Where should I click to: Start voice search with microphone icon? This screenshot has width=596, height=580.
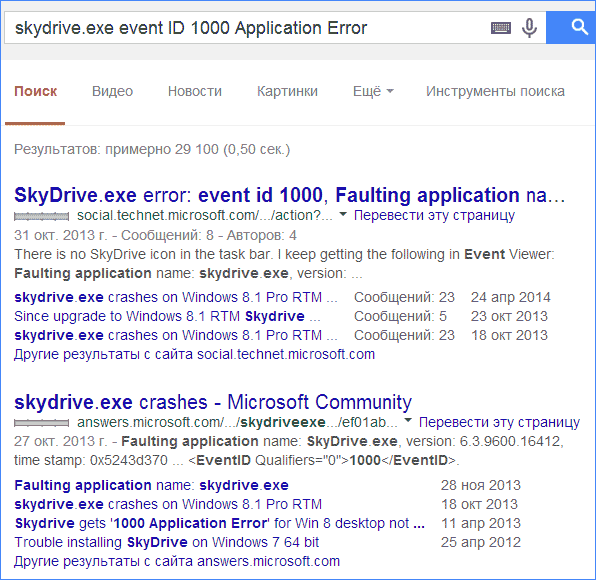click(529, 28)
